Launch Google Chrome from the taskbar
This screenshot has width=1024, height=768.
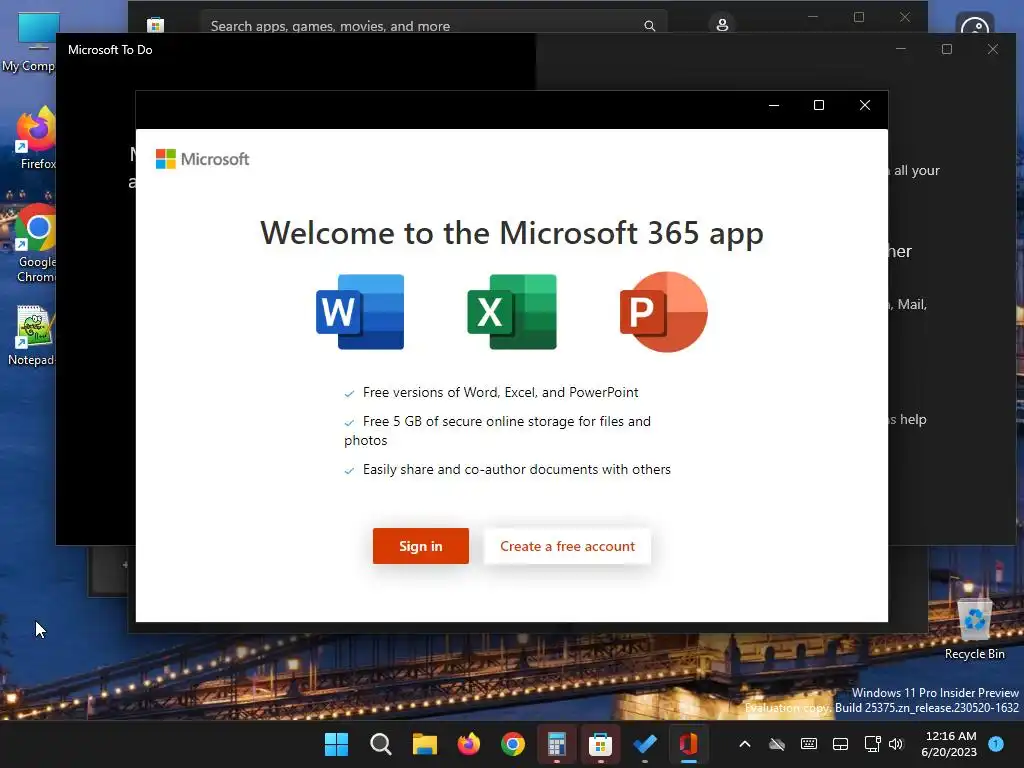(513, 744)
